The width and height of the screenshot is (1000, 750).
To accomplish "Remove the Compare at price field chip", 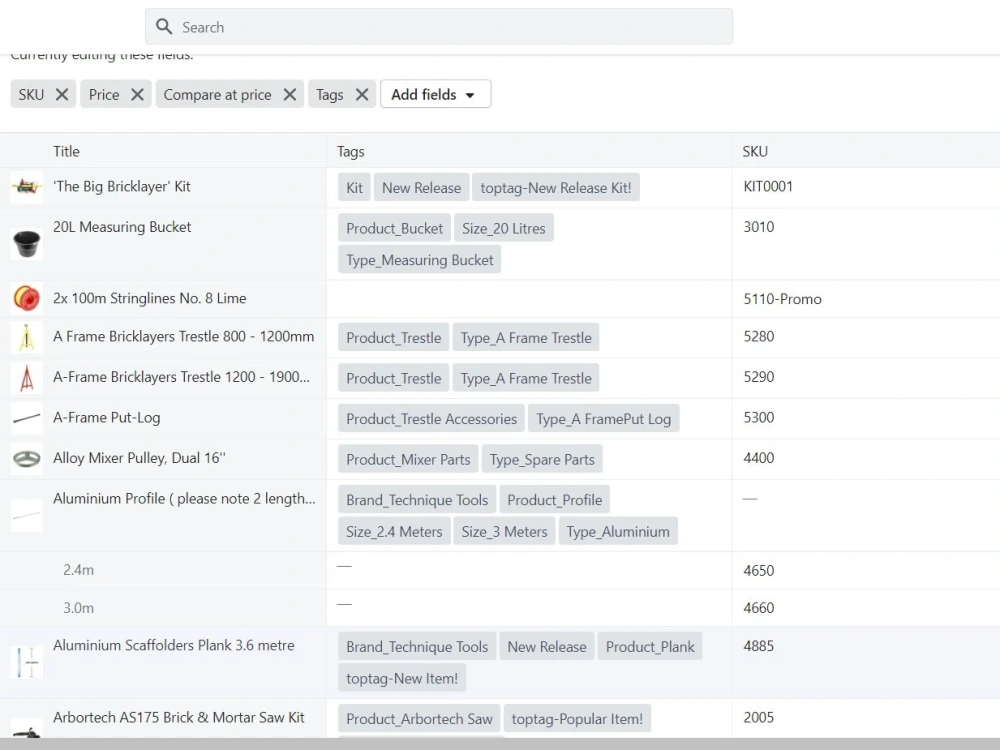I will coord(290,94).
